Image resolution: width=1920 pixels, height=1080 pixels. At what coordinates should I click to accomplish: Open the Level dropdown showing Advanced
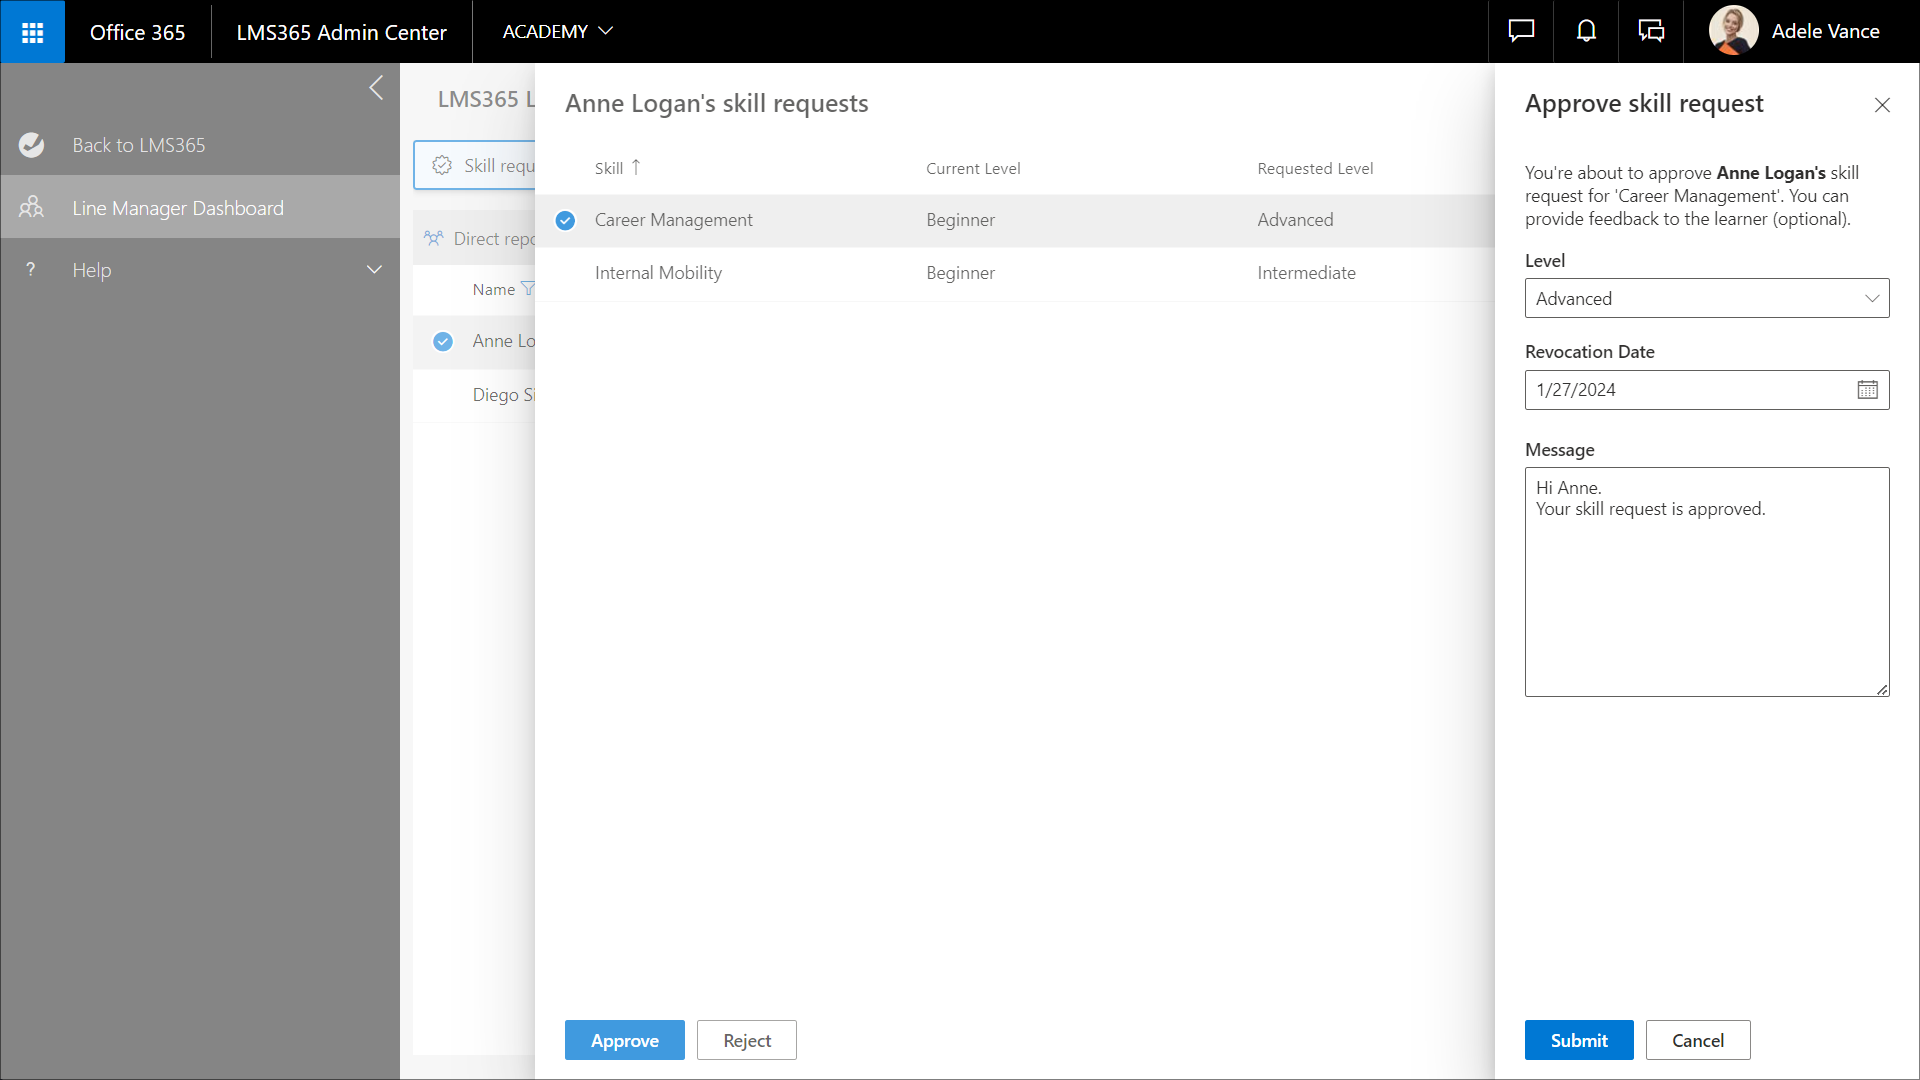pyautogui.click(x=1706, y=298)
